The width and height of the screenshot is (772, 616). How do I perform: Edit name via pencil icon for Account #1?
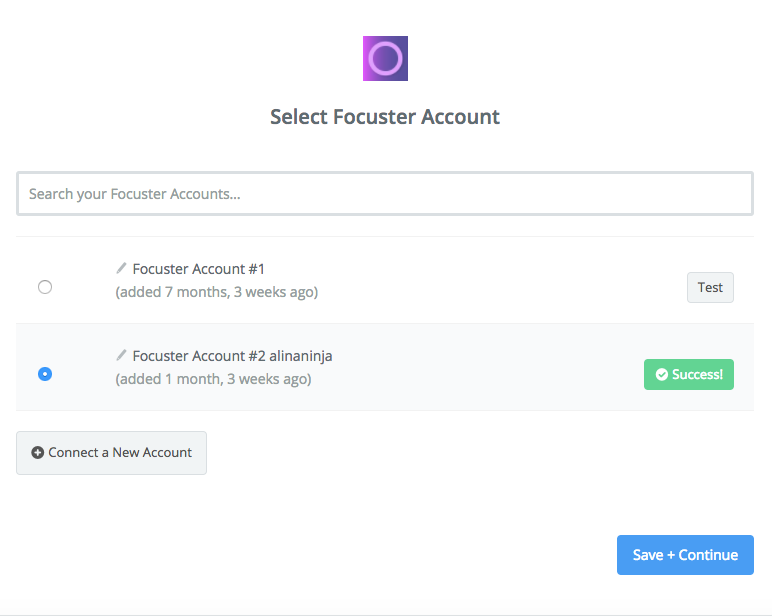tap(121, 268)
